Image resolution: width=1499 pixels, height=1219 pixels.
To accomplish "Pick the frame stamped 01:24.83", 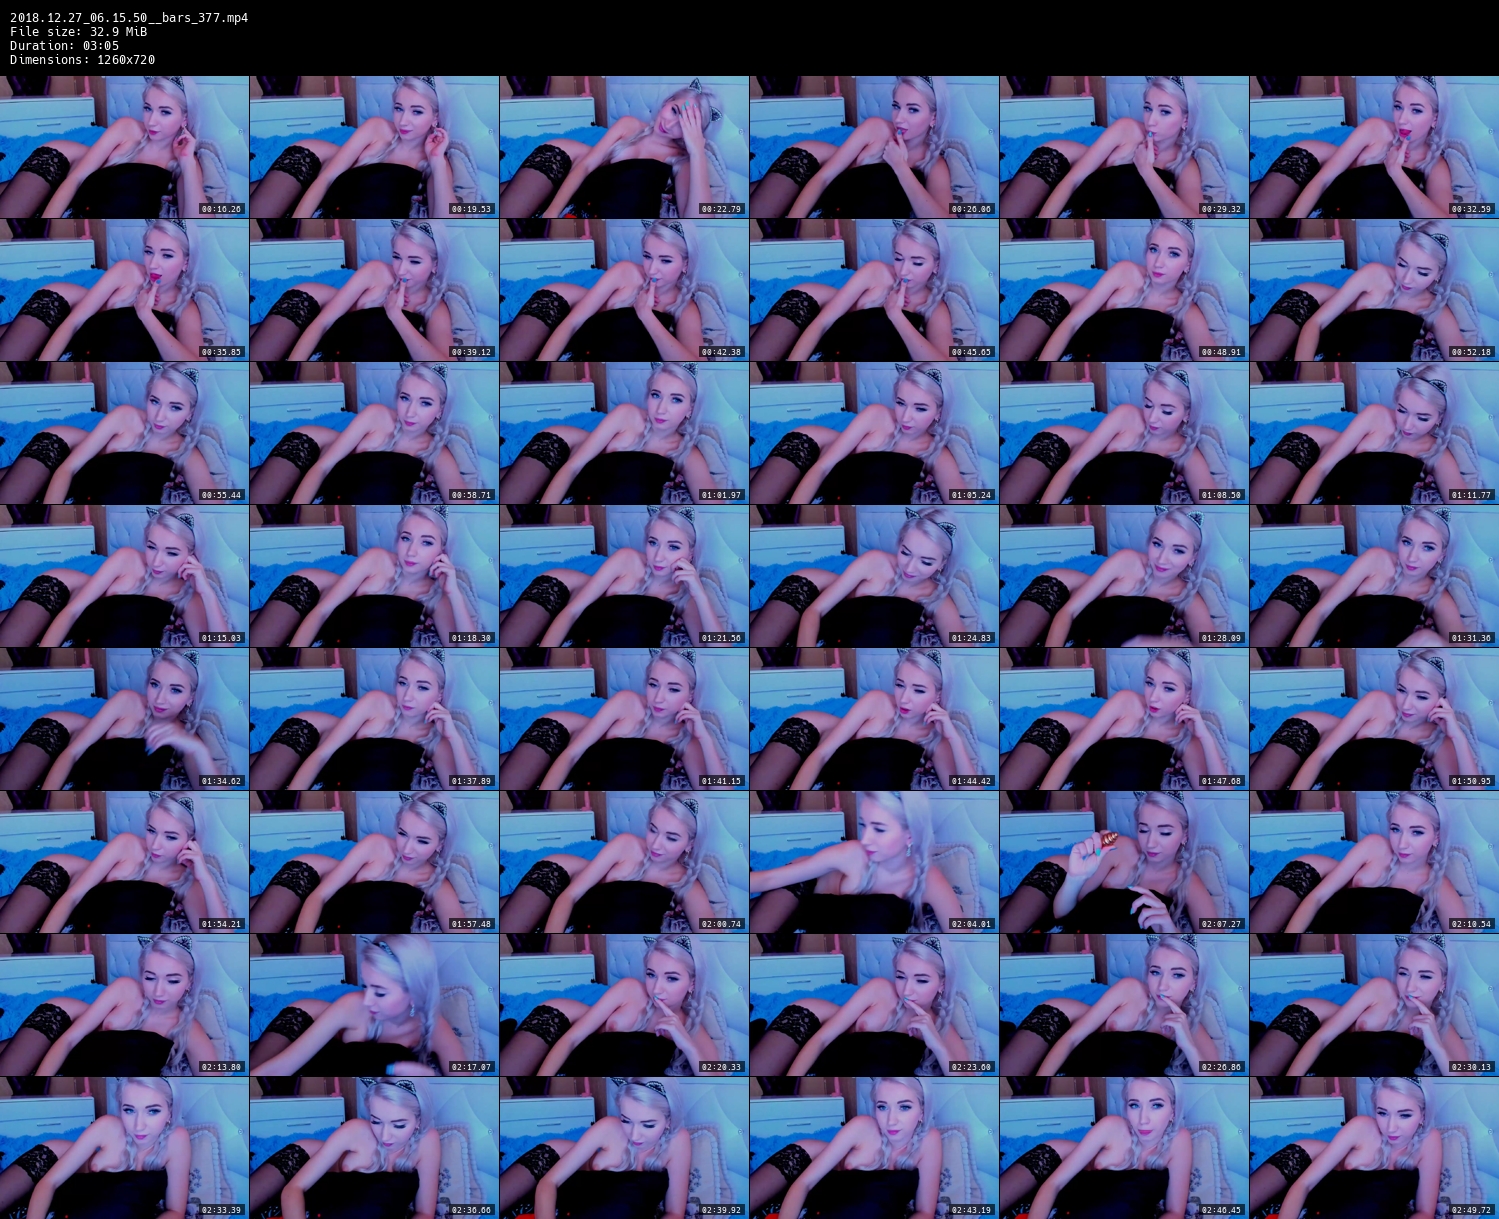I will [874, 576].
